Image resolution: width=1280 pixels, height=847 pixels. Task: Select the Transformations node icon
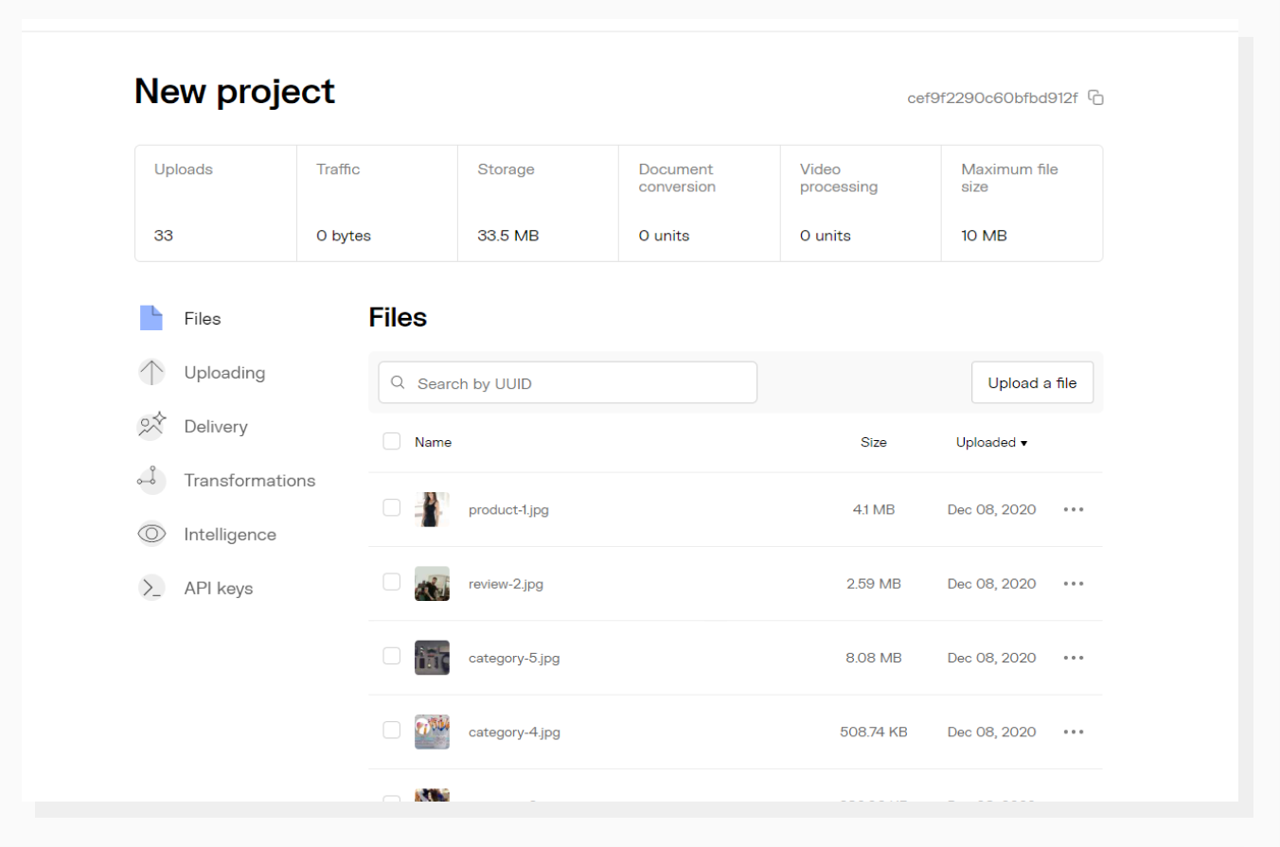tap(151, 480)
